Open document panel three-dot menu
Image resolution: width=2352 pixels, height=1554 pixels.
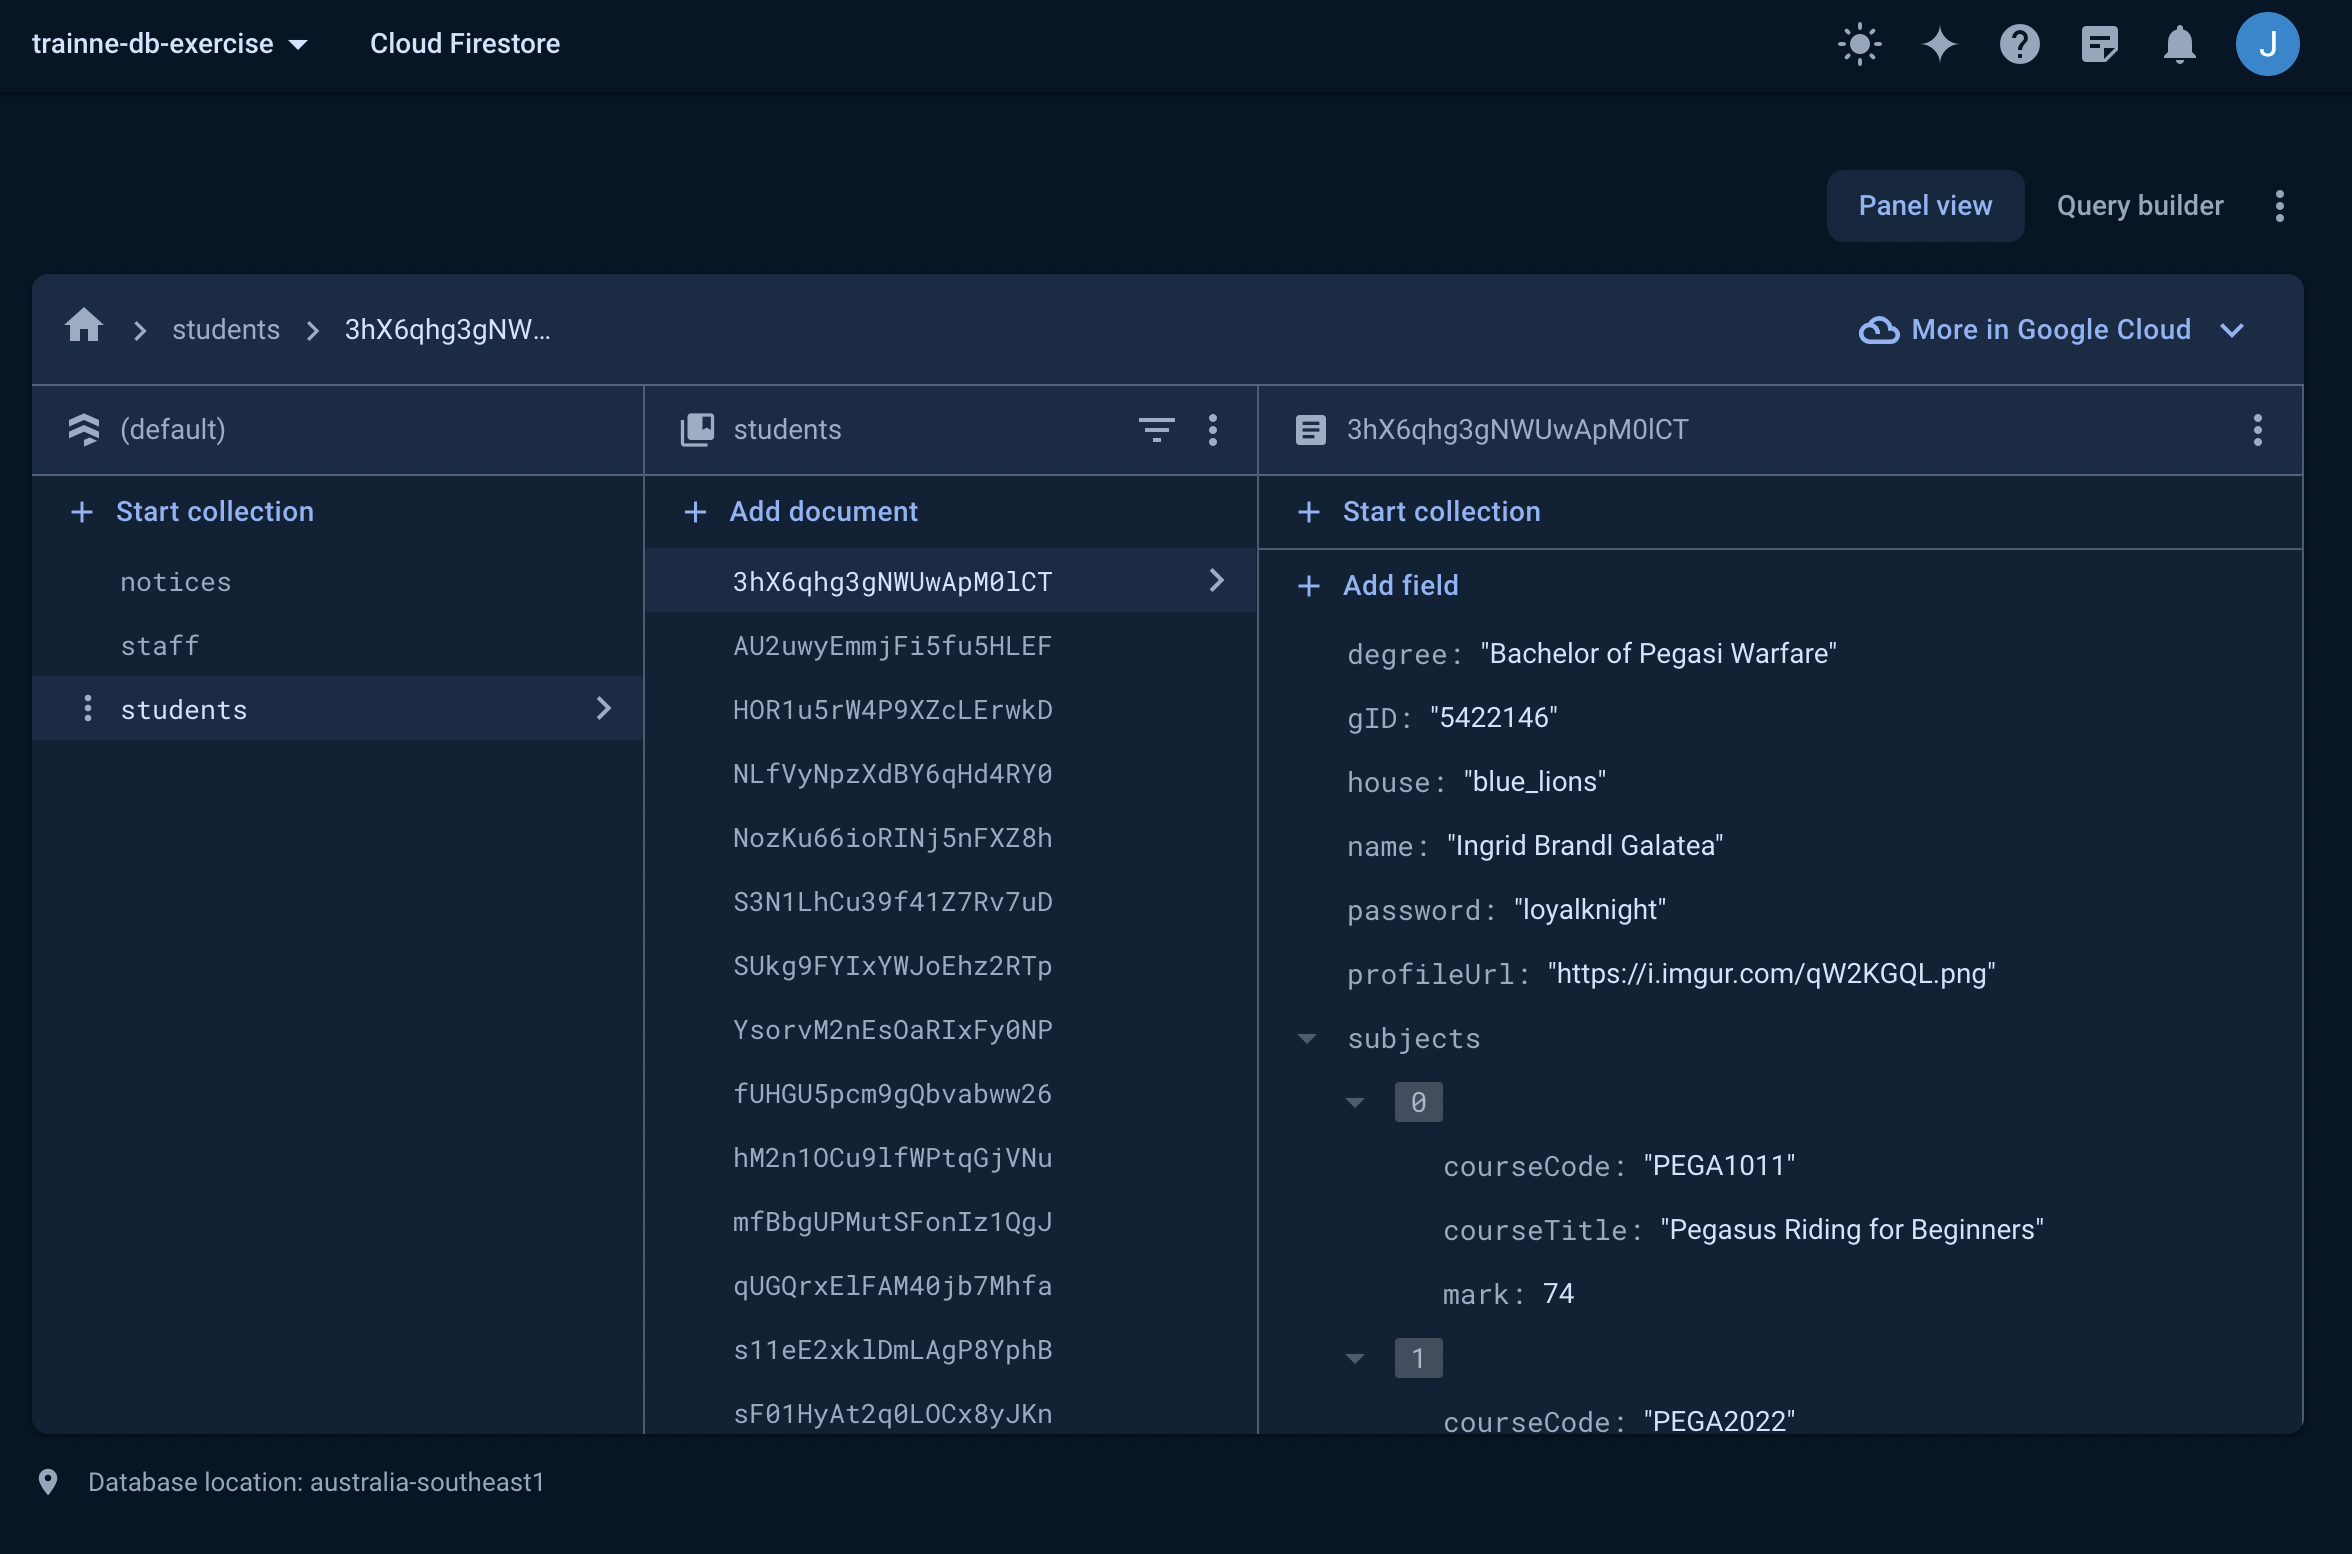pos(2257,430)
